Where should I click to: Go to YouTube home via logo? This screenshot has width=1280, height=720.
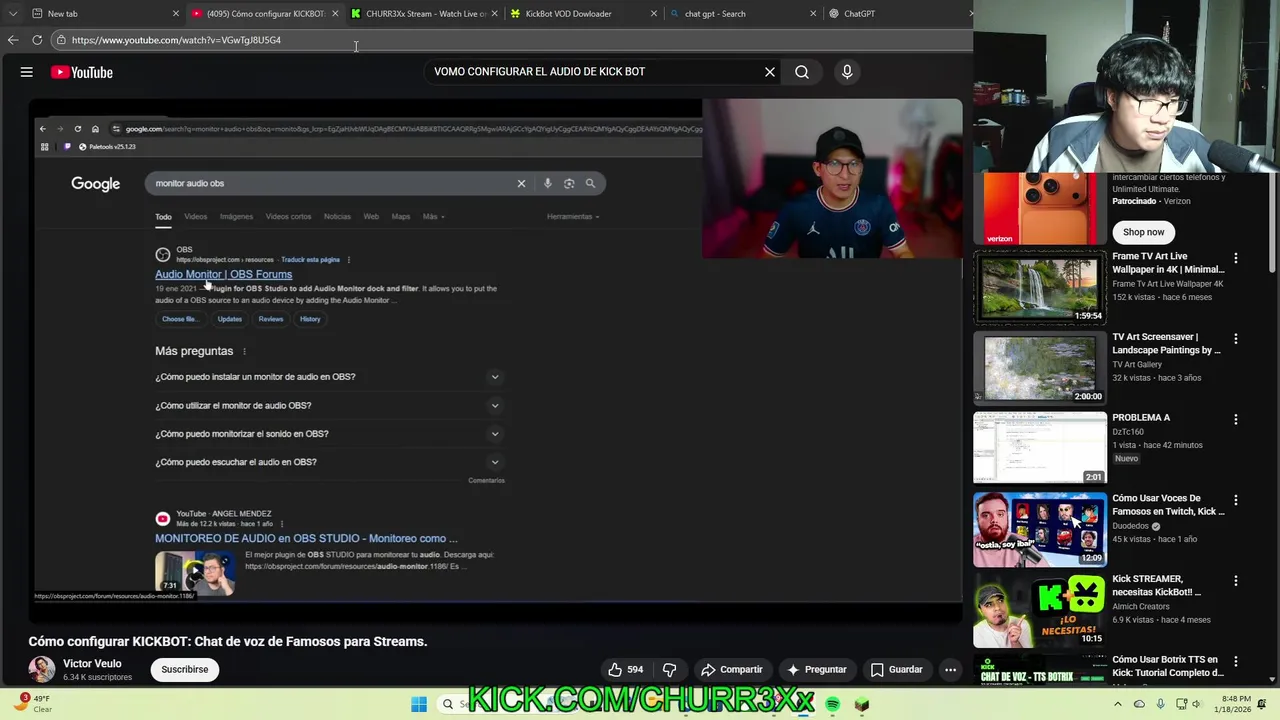[x=82, y=72]
